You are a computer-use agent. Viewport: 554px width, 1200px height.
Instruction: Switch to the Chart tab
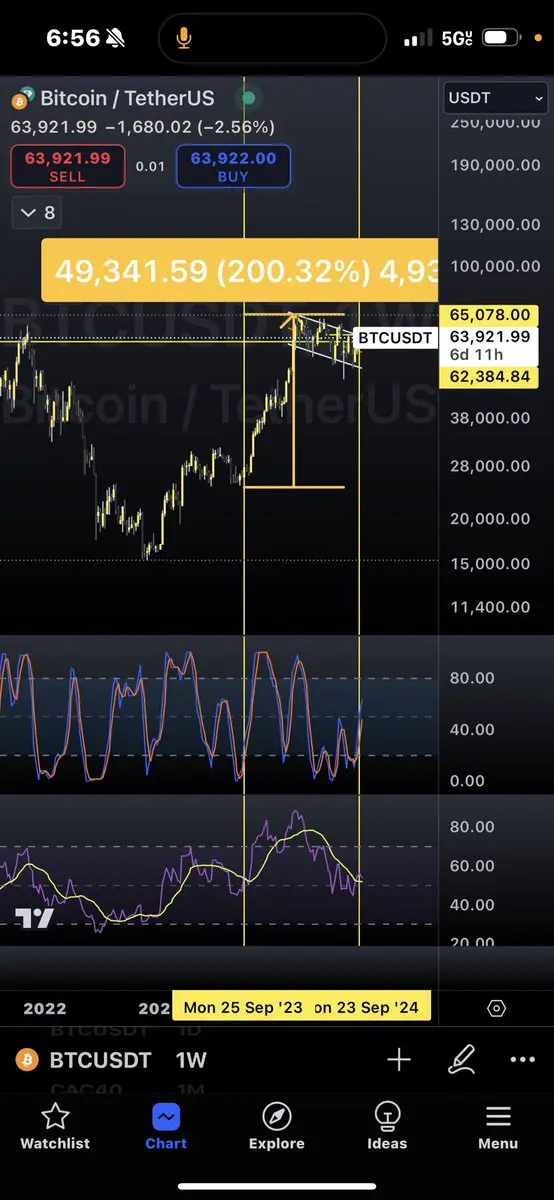pyautogui.click(x=166, y=1127)
